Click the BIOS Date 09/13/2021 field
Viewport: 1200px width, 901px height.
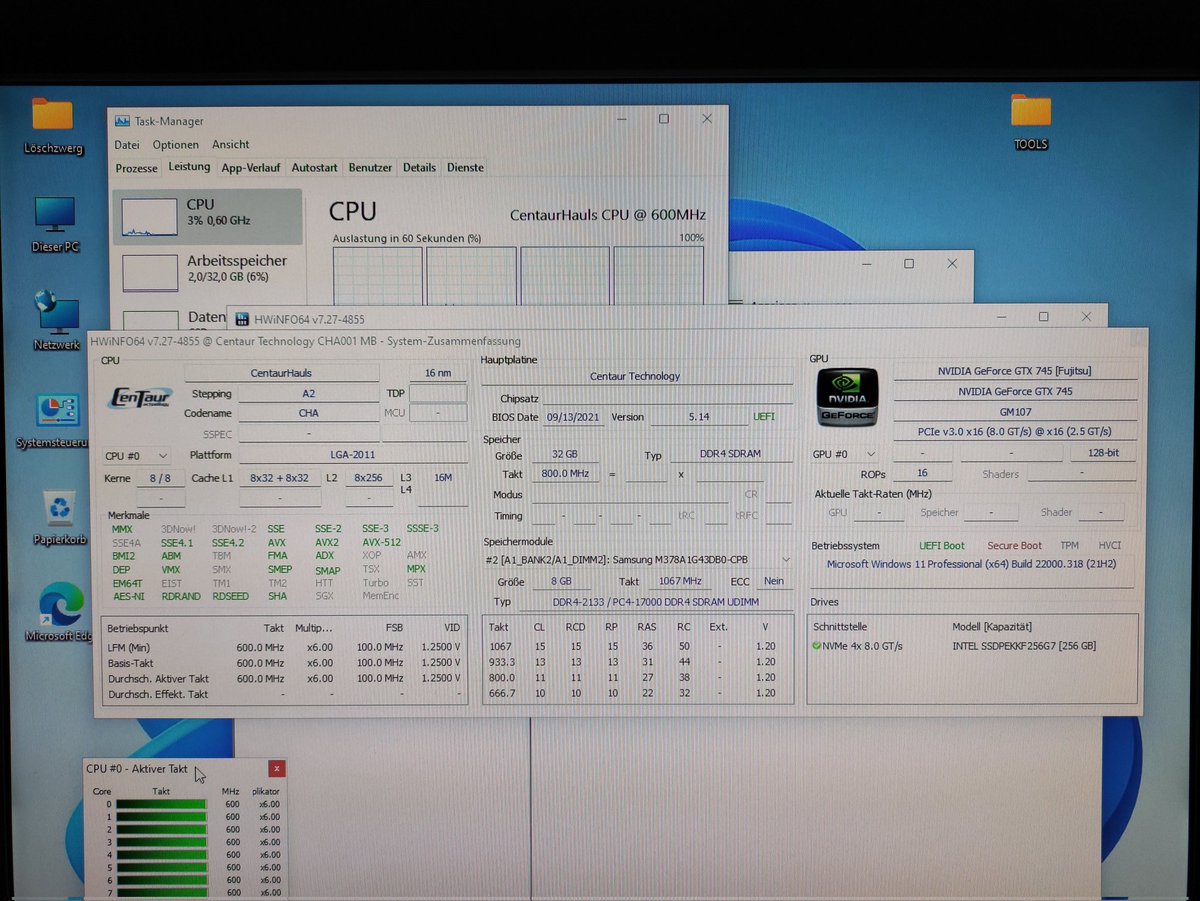click(572, 417)
